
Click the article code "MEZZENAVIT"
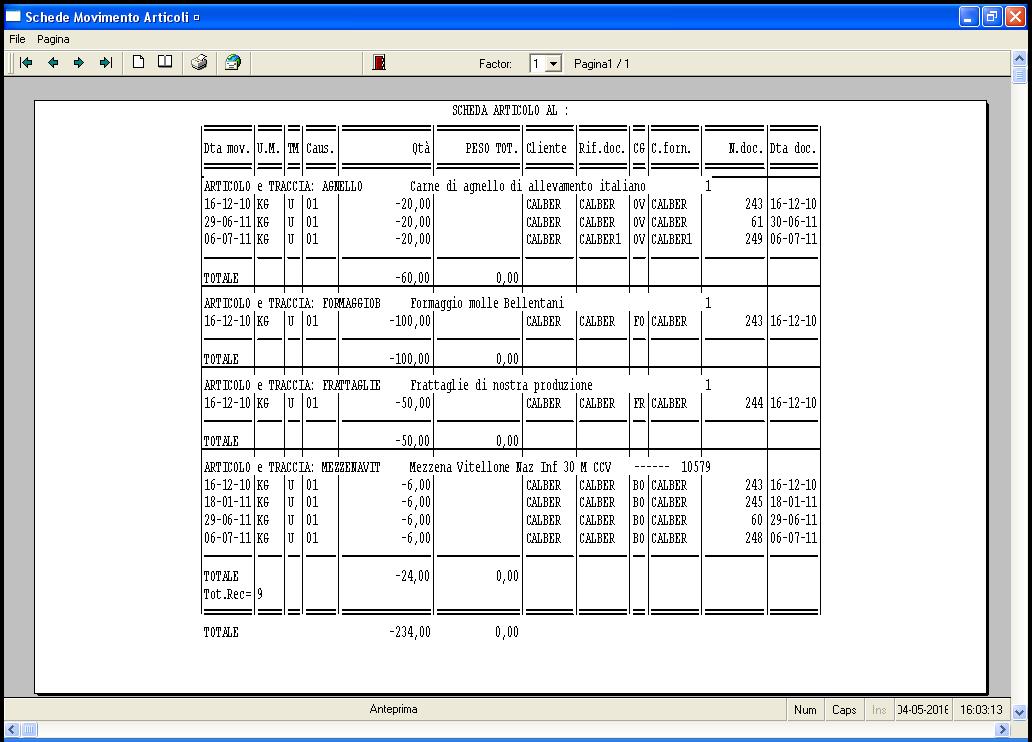point(351,467)
